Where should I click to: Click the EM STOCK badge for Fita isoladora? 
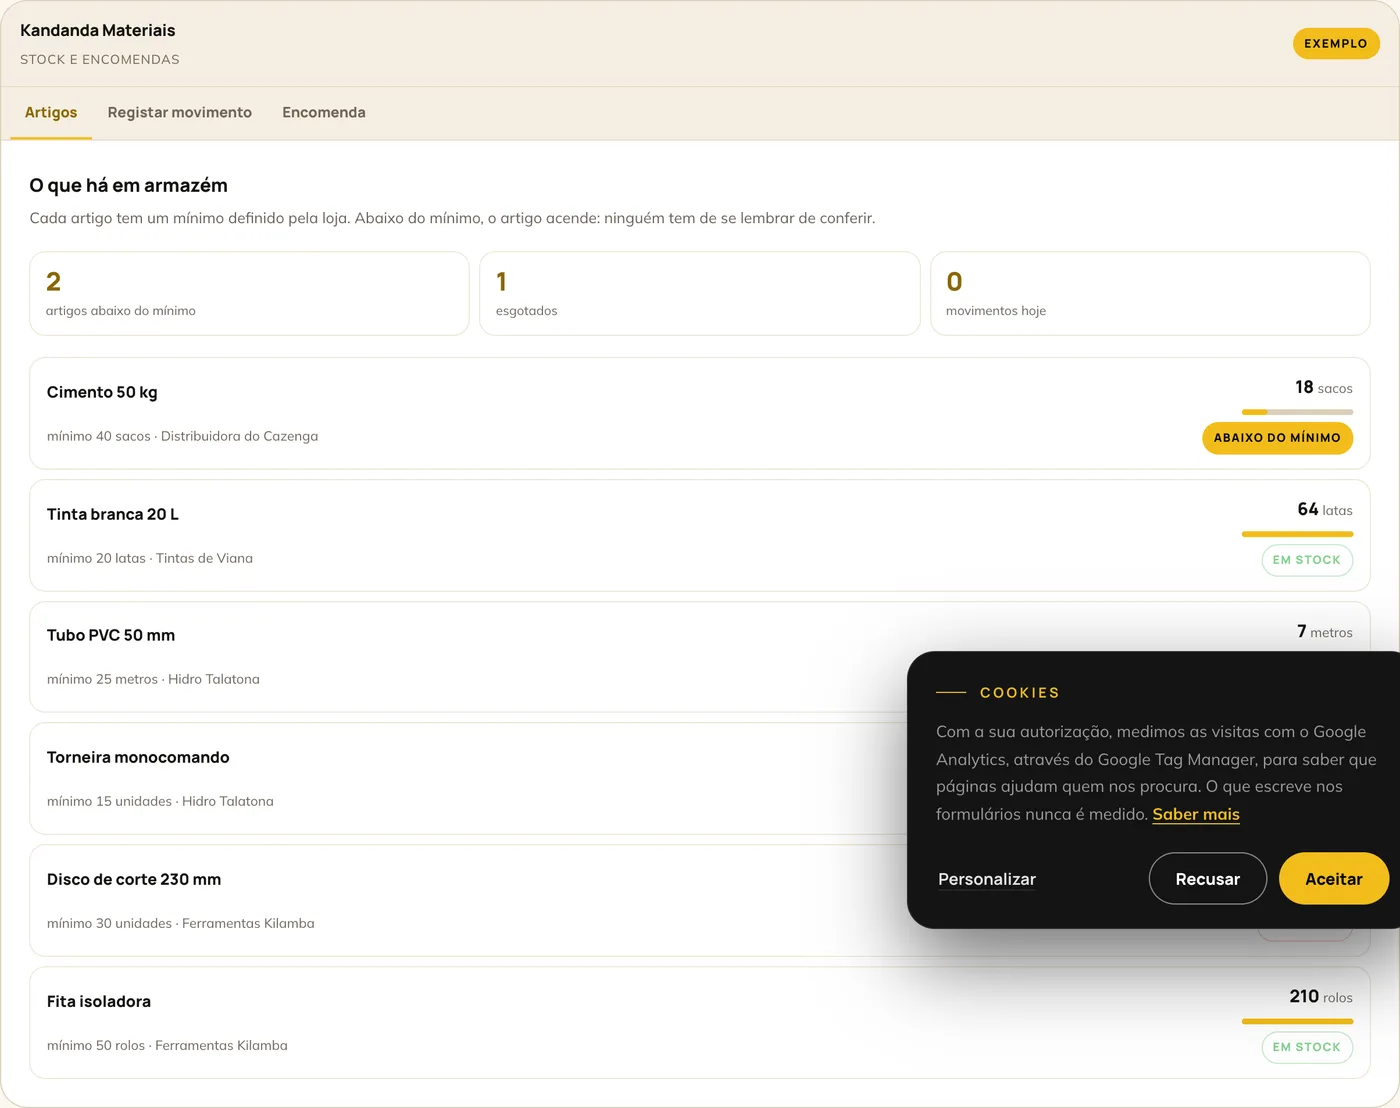coord(1307,1047)
